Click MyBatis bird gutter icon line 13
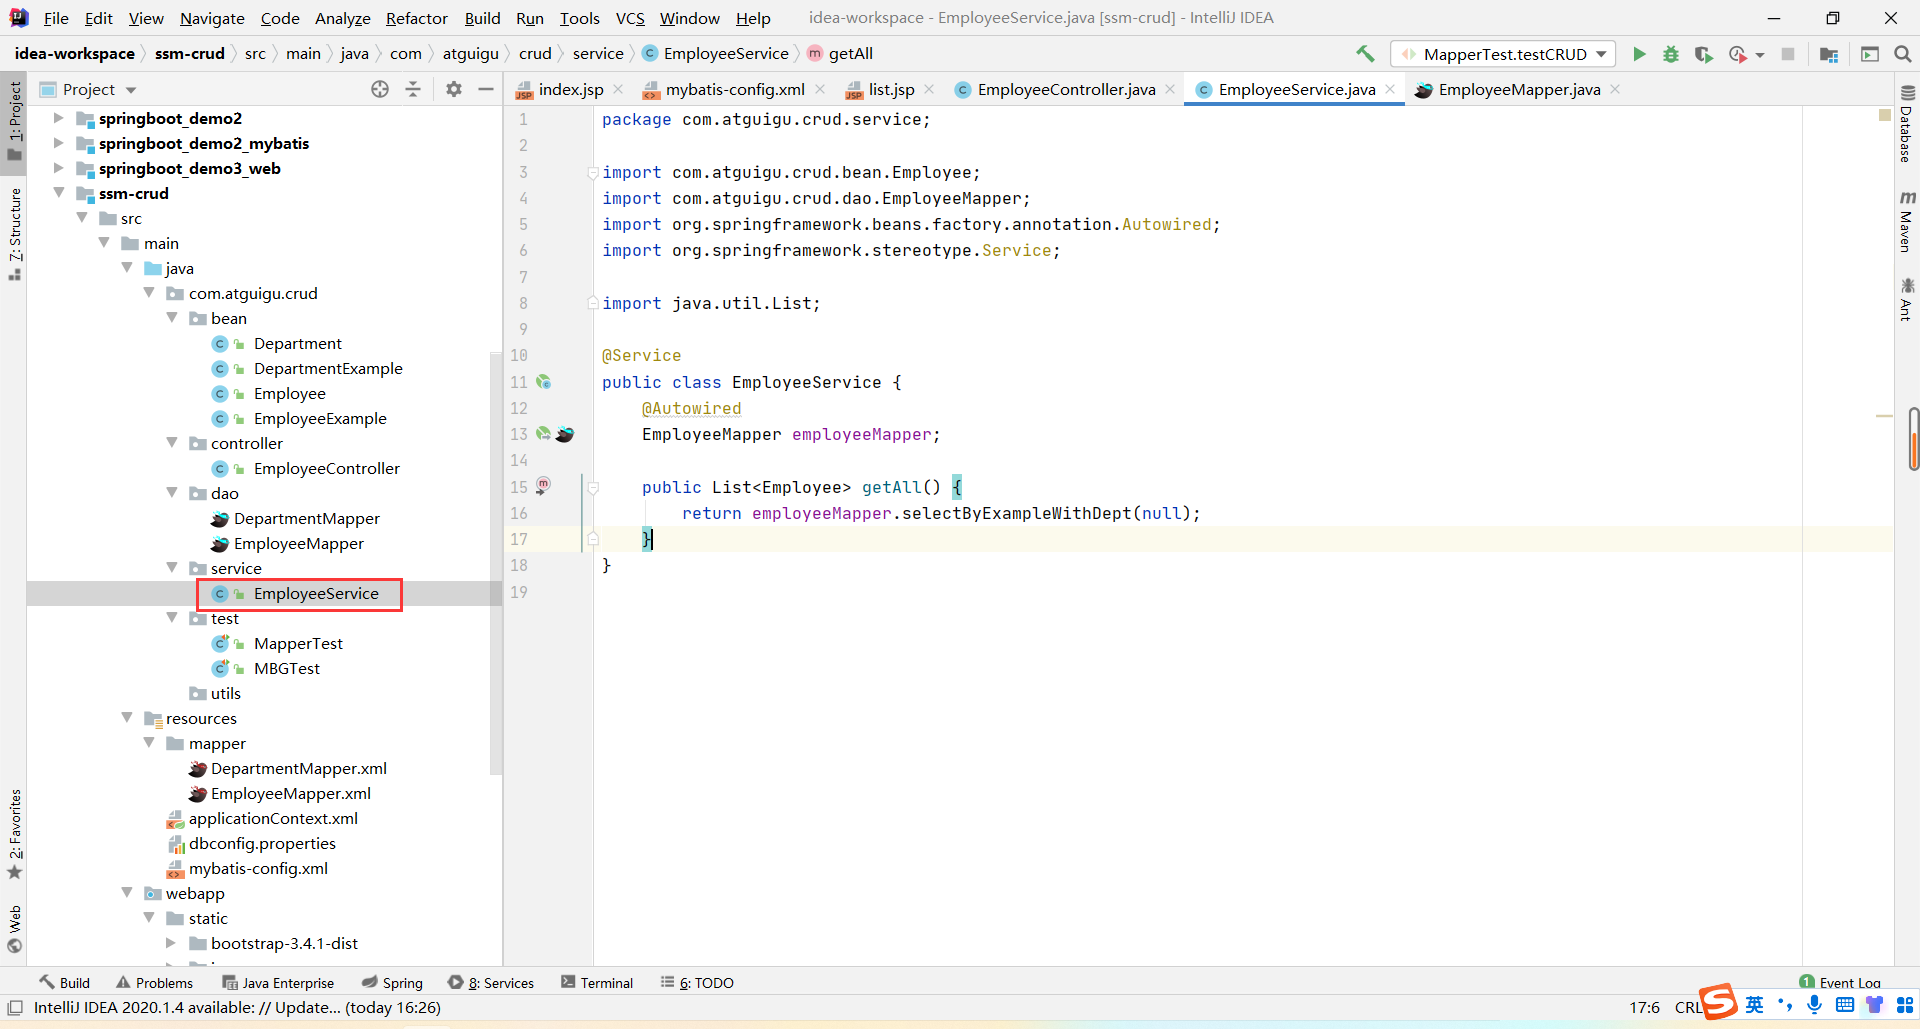This screenshot has width=1920, height=1029. point(565,434)
